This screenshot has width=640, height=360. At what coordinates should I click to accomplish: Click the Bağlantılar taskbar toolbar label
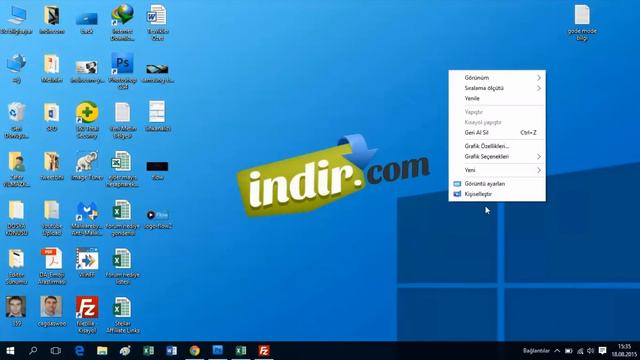[x=536, y=351]
